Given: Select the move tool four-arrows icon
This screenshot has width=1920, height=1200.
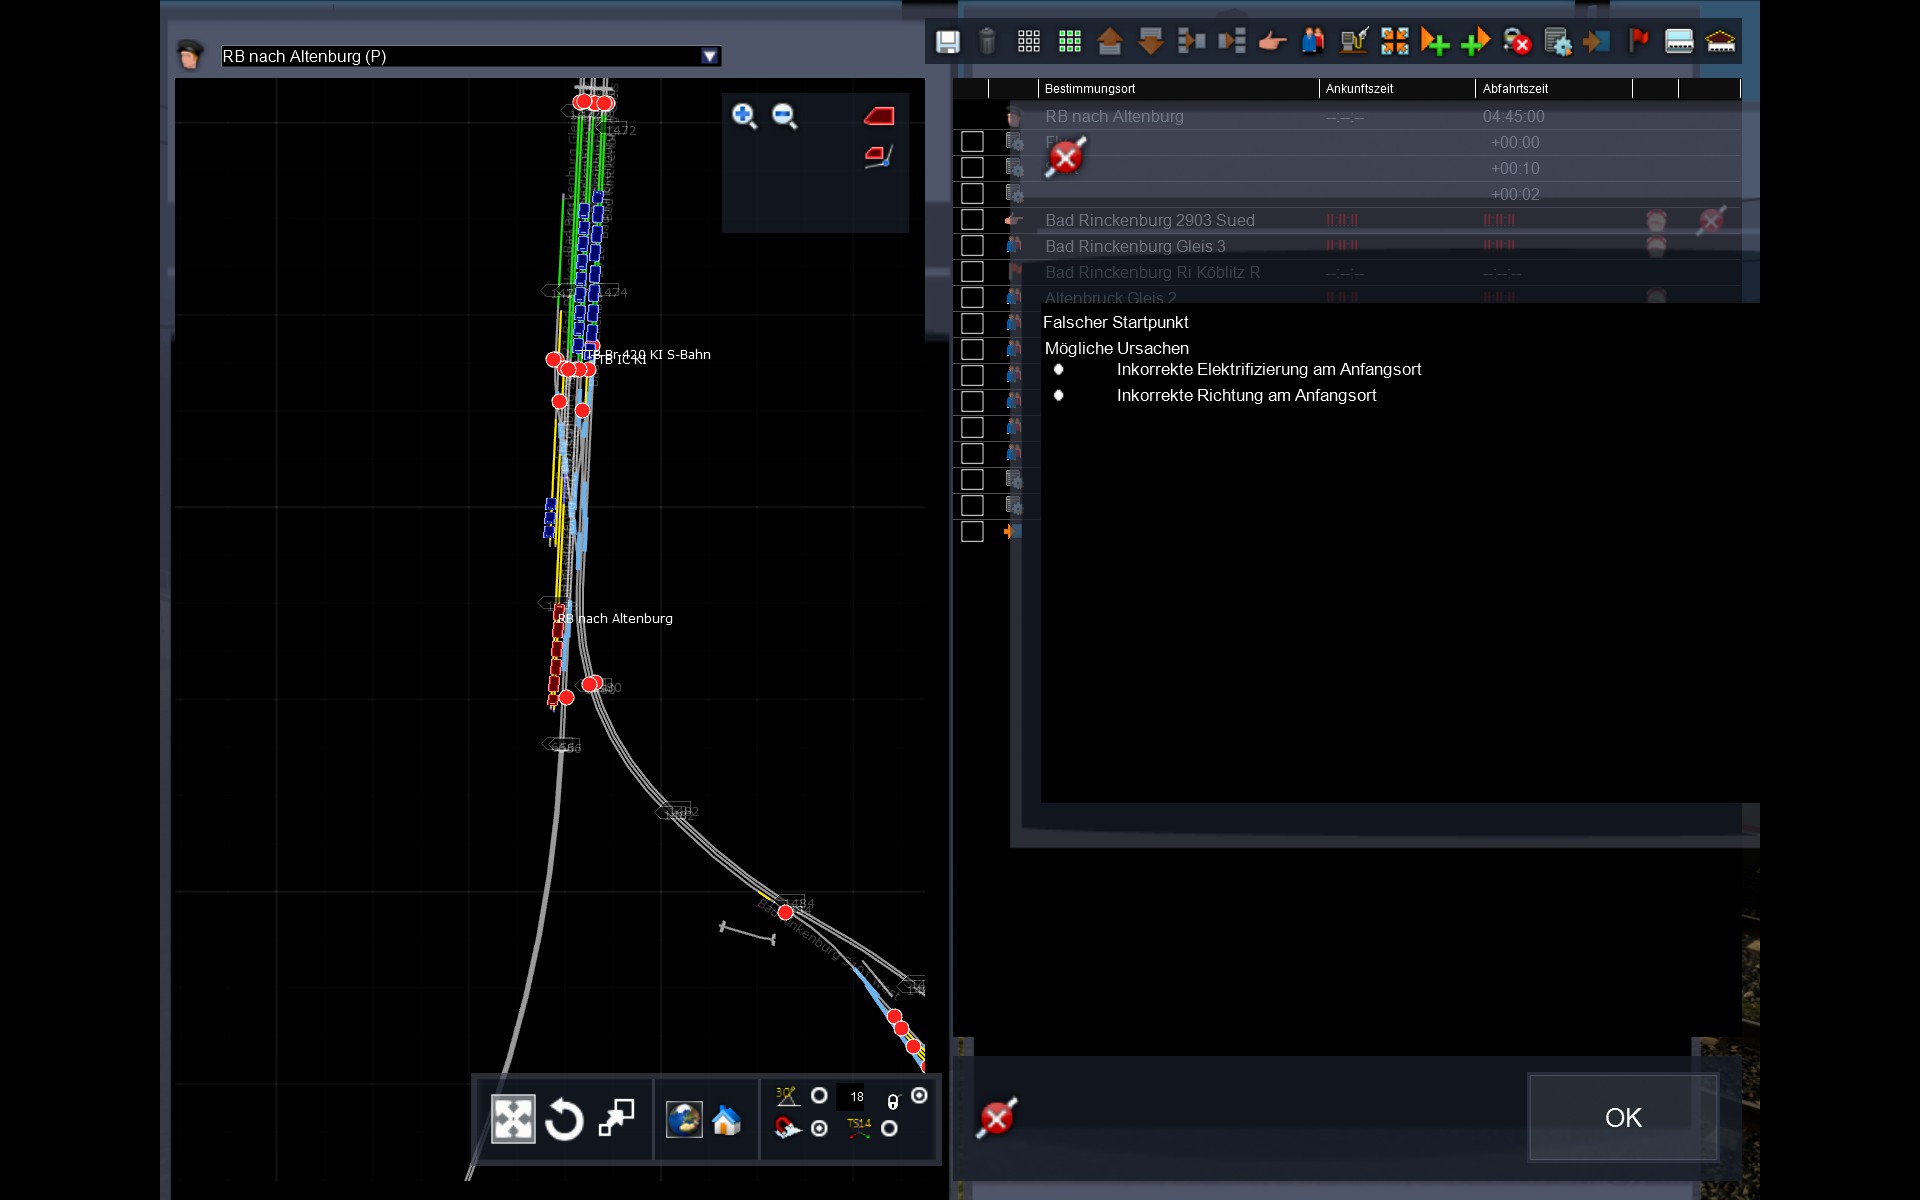Looking at the screenshot, I should [x=513, y=1119].
